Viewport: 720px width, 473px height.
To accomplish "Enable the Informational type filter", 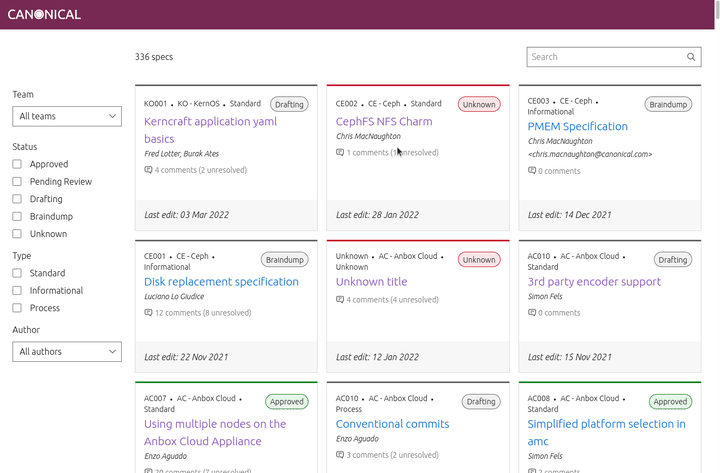I will coord(17,291).
